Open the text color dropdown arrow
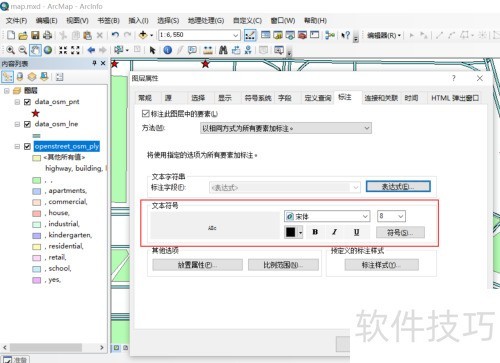500x363 pixels. coord(300,232)
